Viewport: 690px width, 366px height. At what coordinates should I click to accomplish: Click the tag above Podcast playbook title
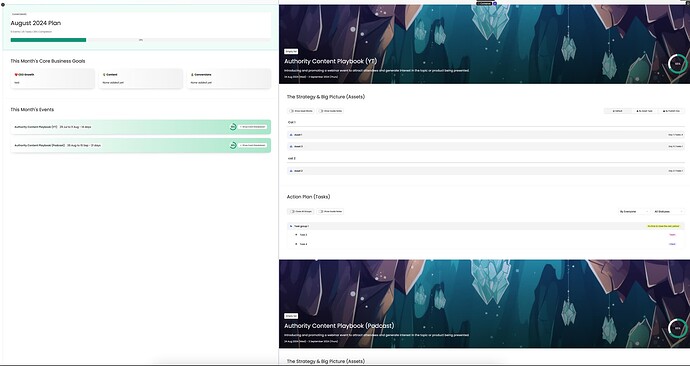tap(291, 316)
